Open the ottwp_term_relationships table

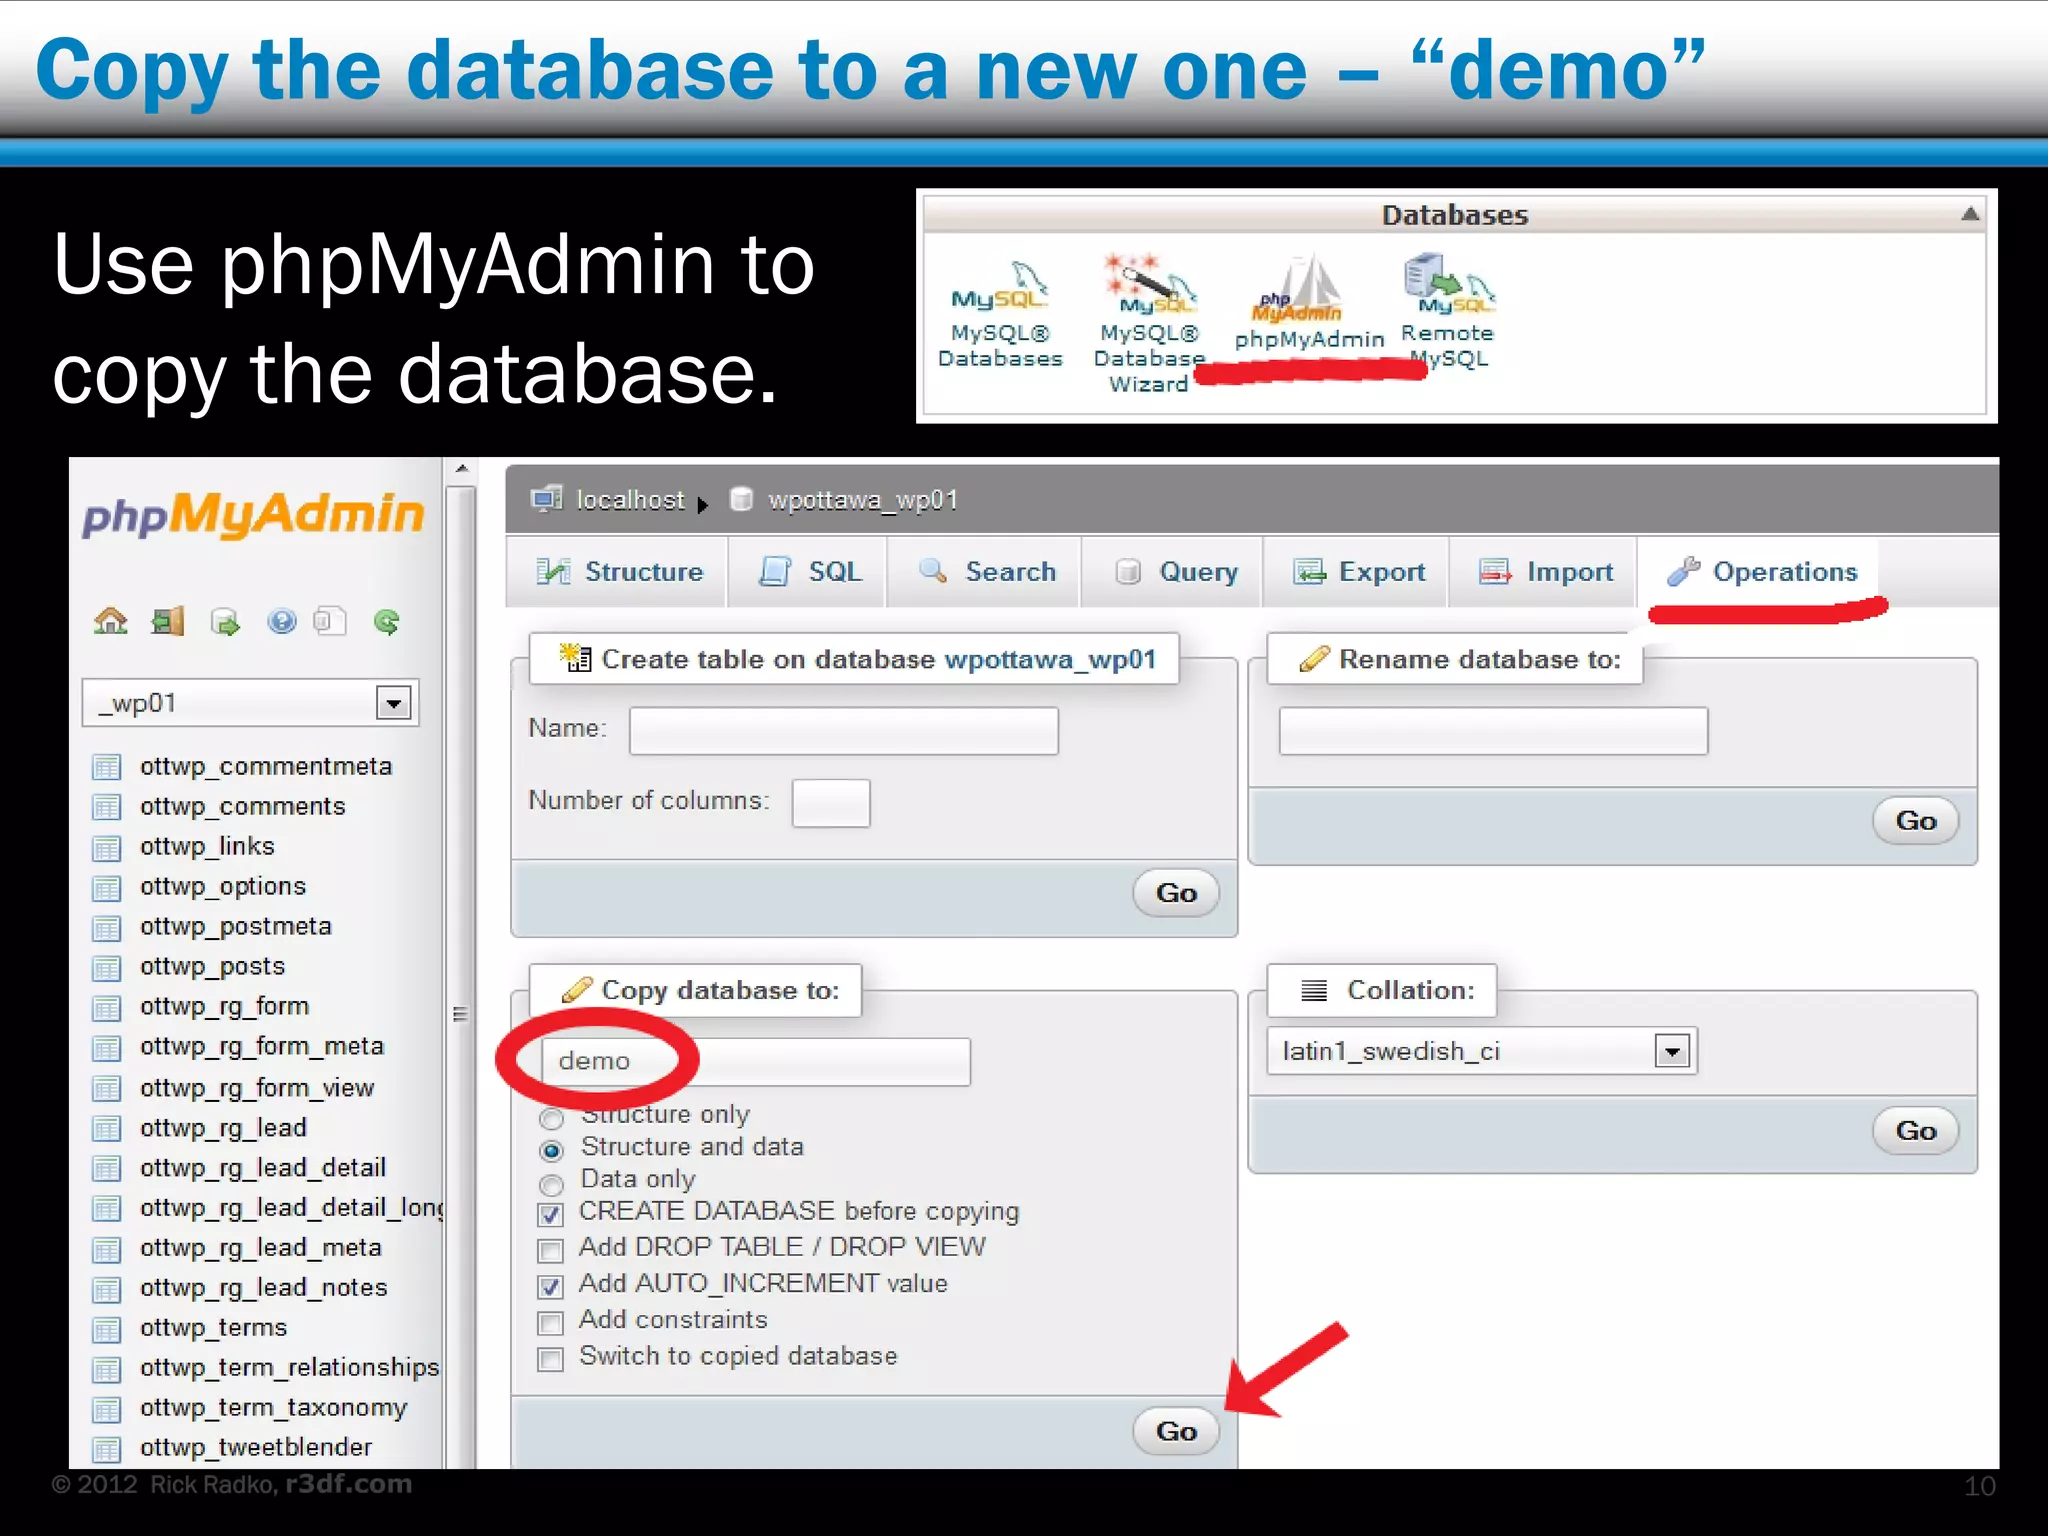(x=290, y=1368)
